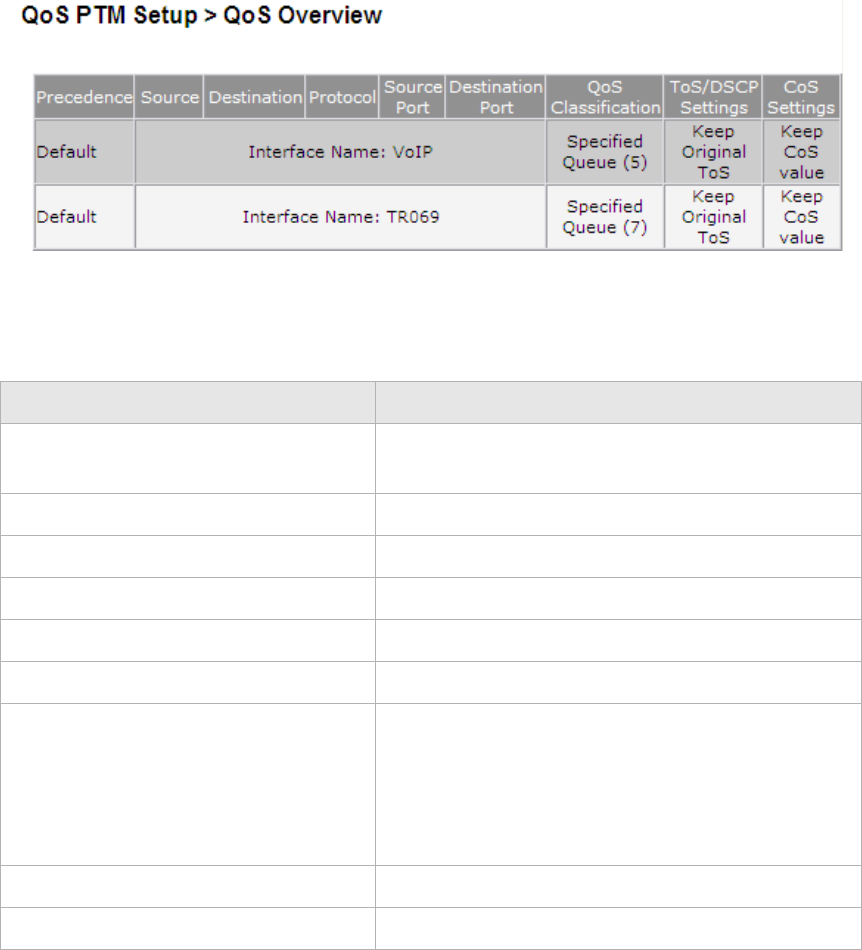Click the Destination Port column header
Image resolution: width=862 pixels, height=950 pixels.
tap(496, 97)
